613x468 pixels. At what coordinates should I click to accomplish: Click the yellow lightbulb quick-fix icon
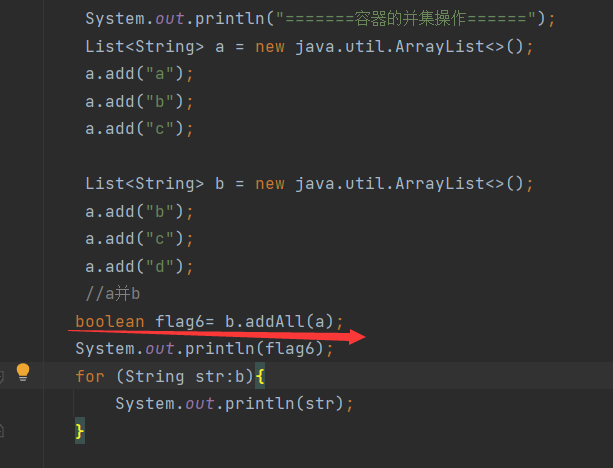[x=23, y=372]
